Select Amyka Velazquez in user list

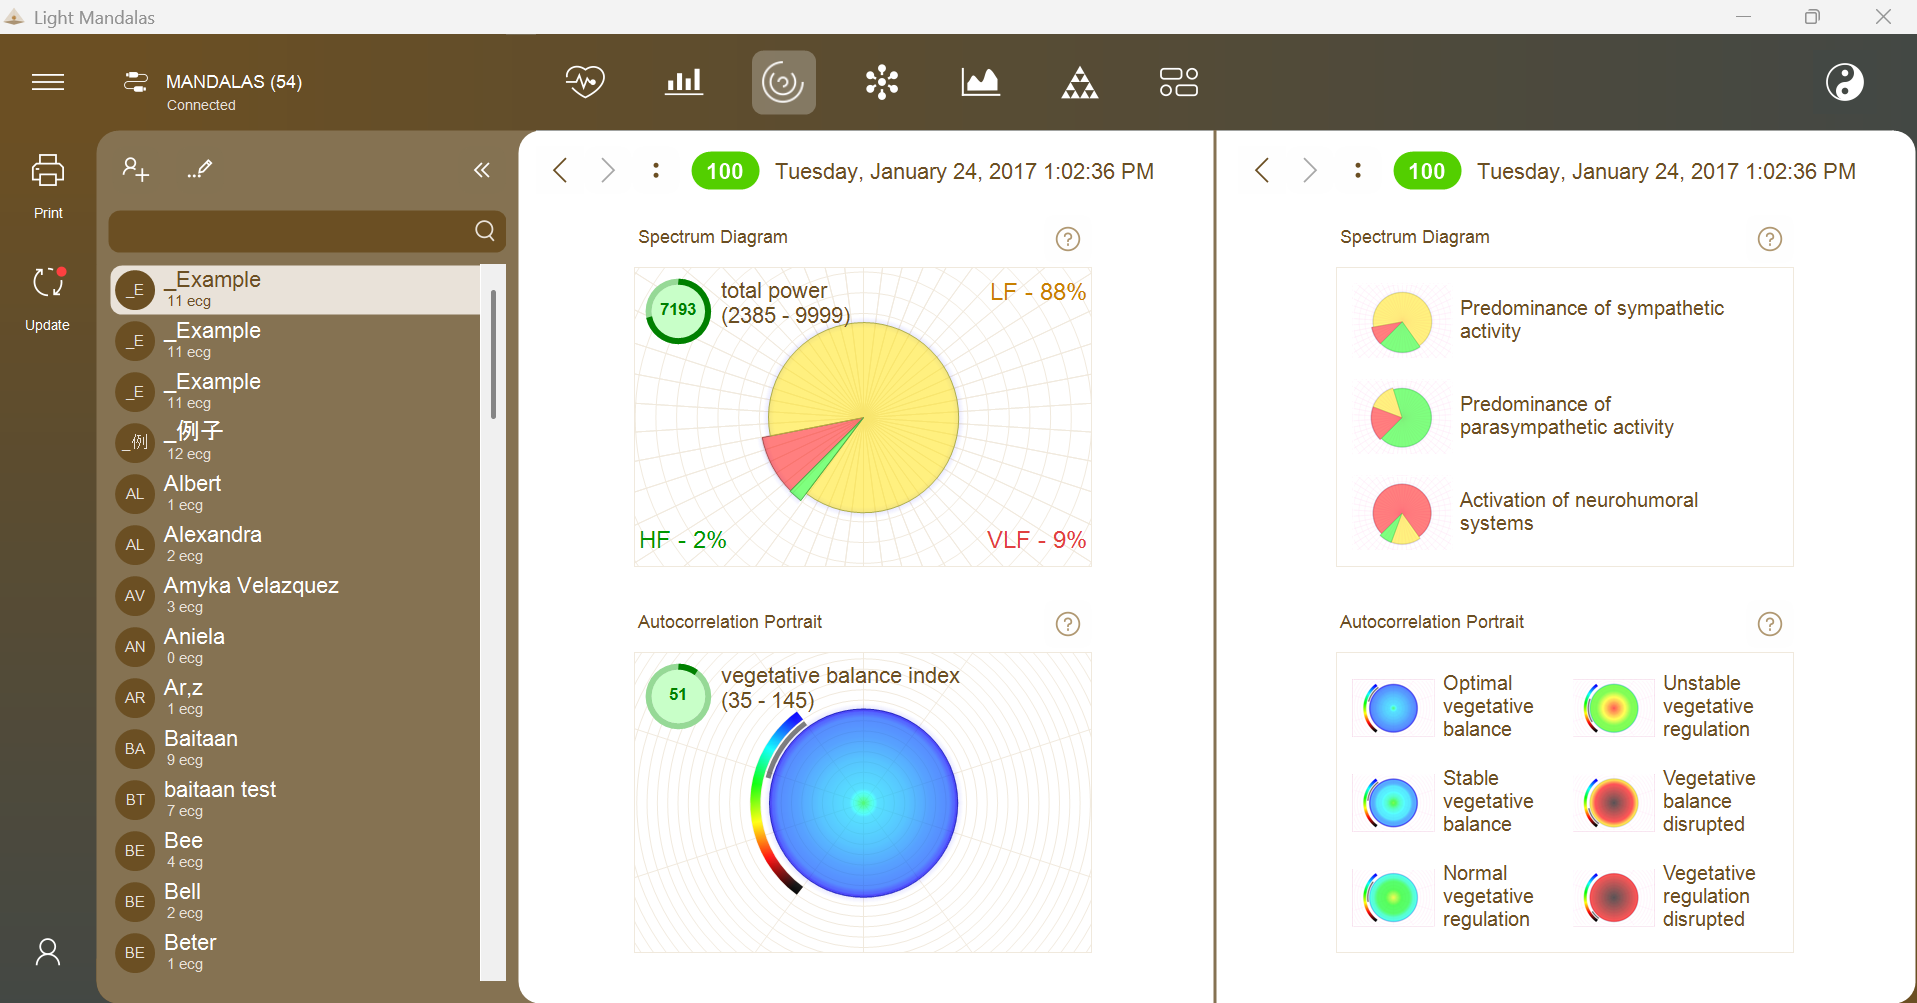[295, 595]
